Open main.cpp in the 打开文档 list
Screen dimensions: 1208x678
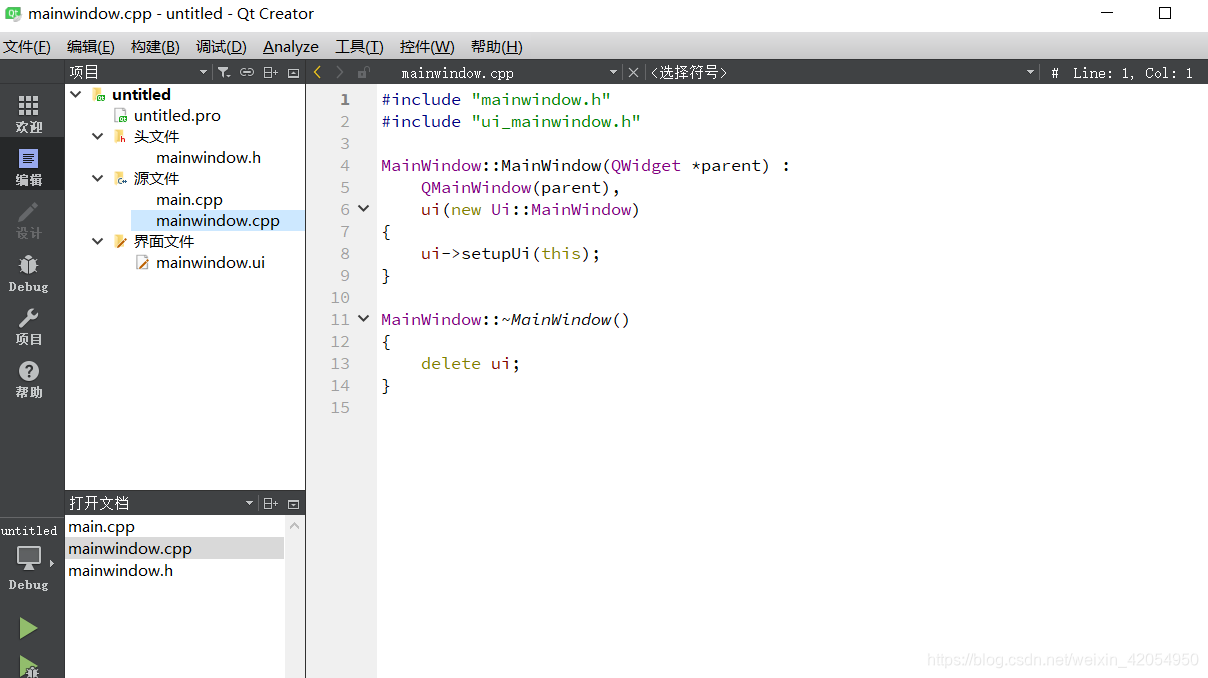pyautogui.click(x=175, y=526)
